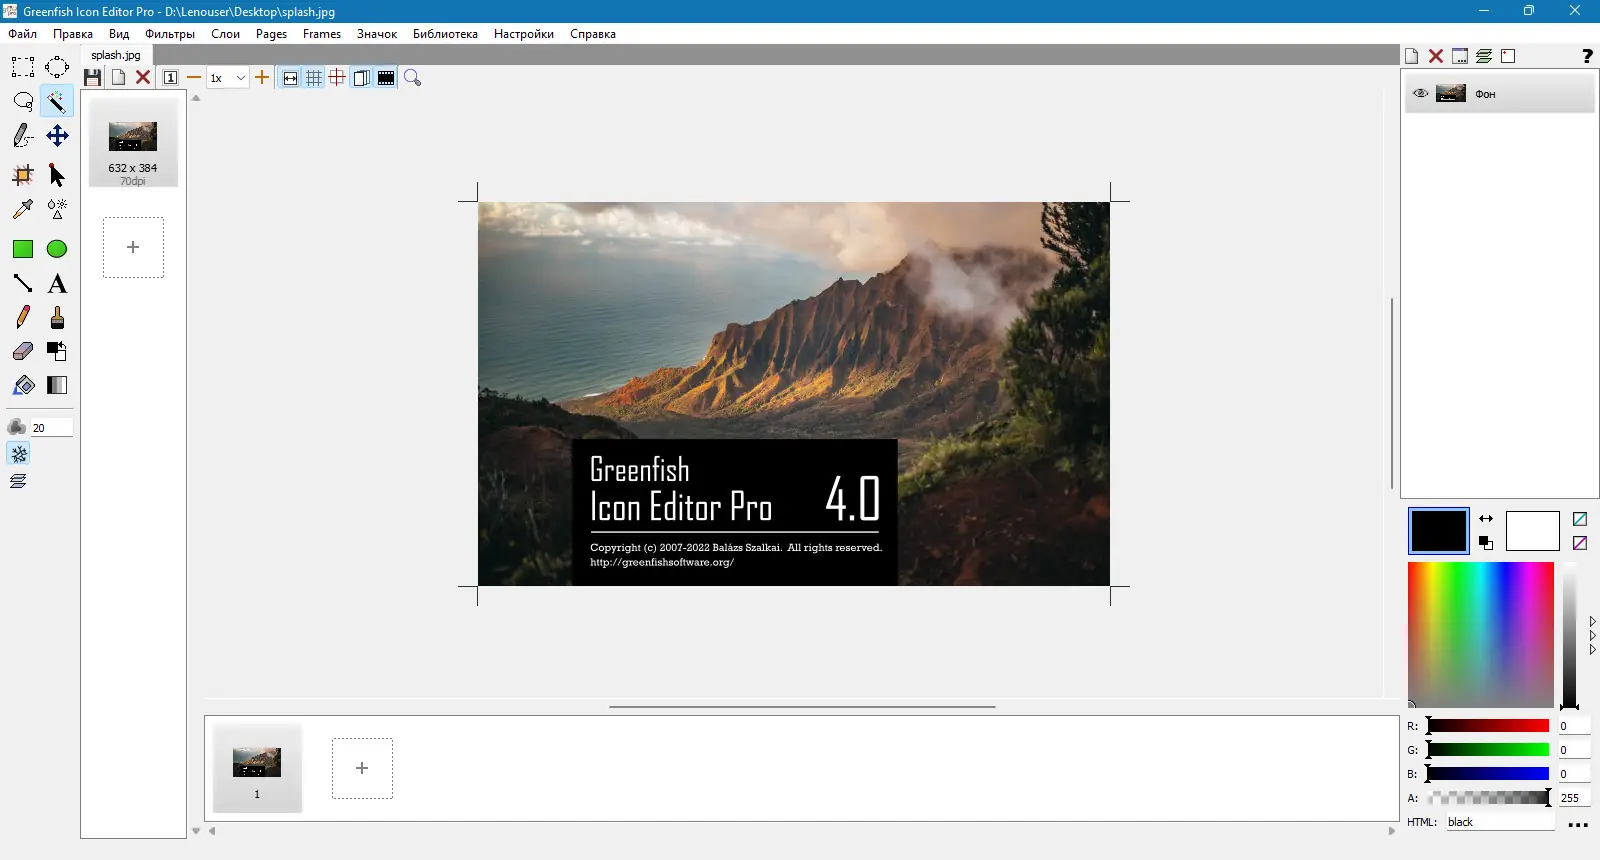This screenshot has height=860, width=1600.
Task: Close splash.jpg with main toolbar red X
Action: coord(143,78)
